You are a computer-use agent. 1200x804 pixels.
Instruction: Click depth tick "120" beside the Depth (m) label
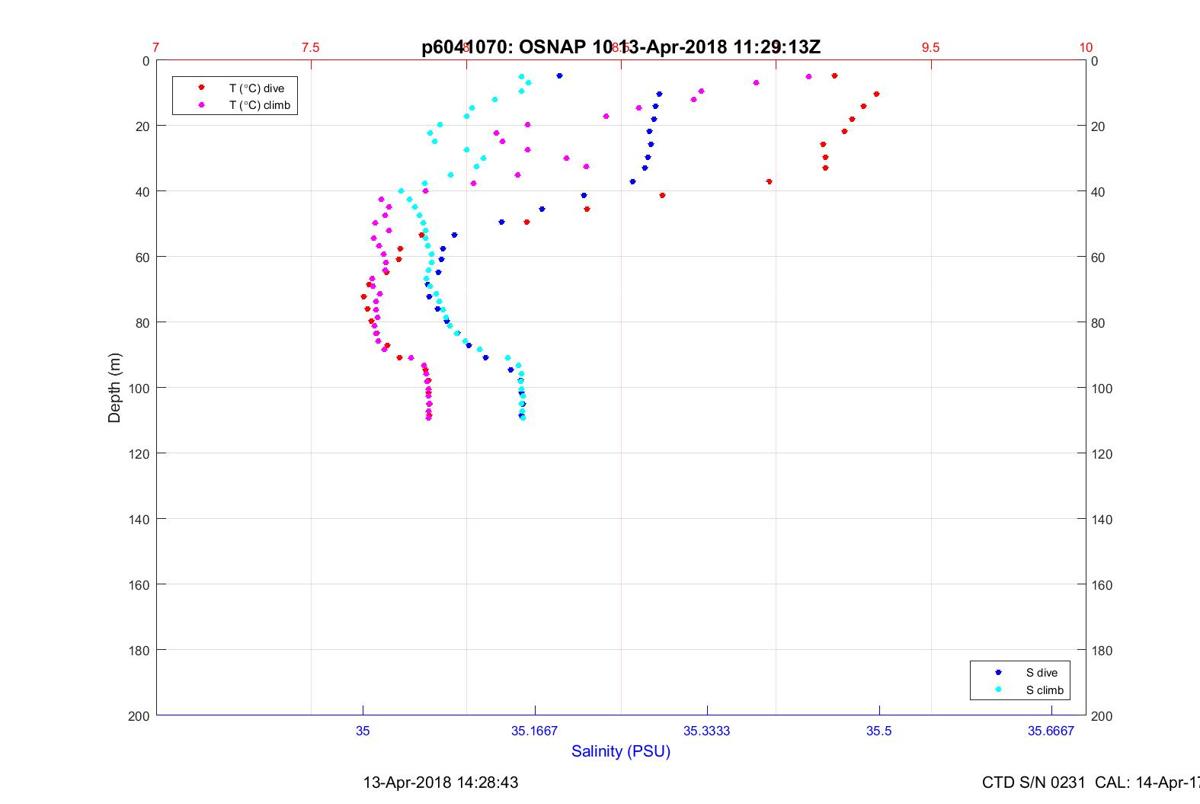(138, 454)
